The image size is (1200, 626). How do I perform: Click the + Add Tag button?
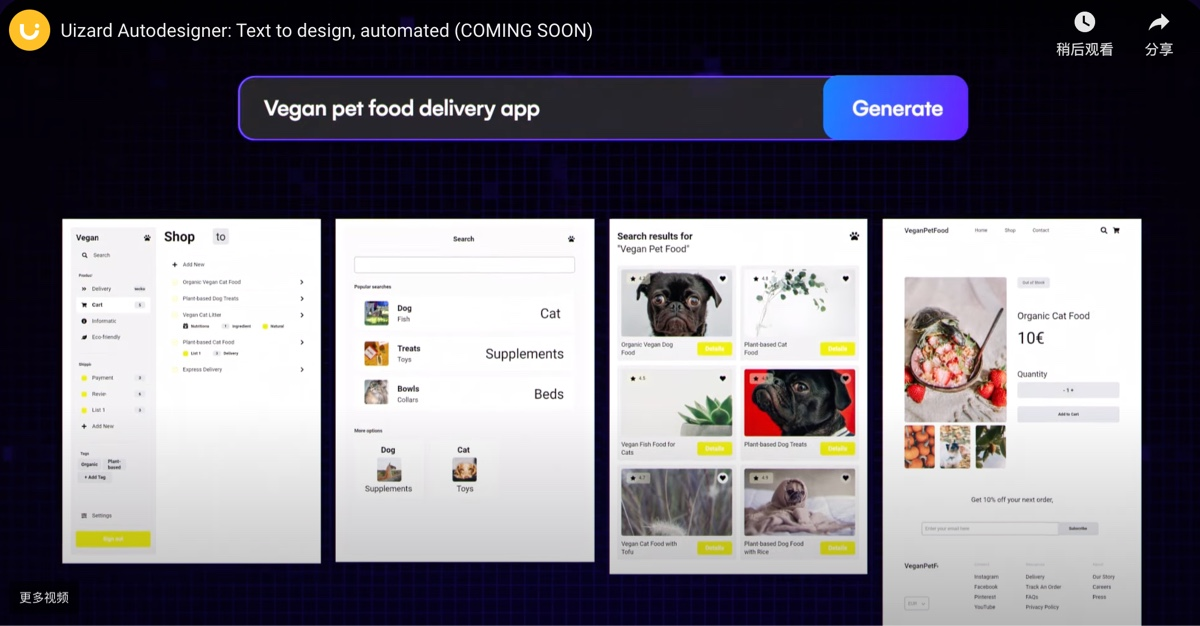pyautogui.click(x=95, y=477)
